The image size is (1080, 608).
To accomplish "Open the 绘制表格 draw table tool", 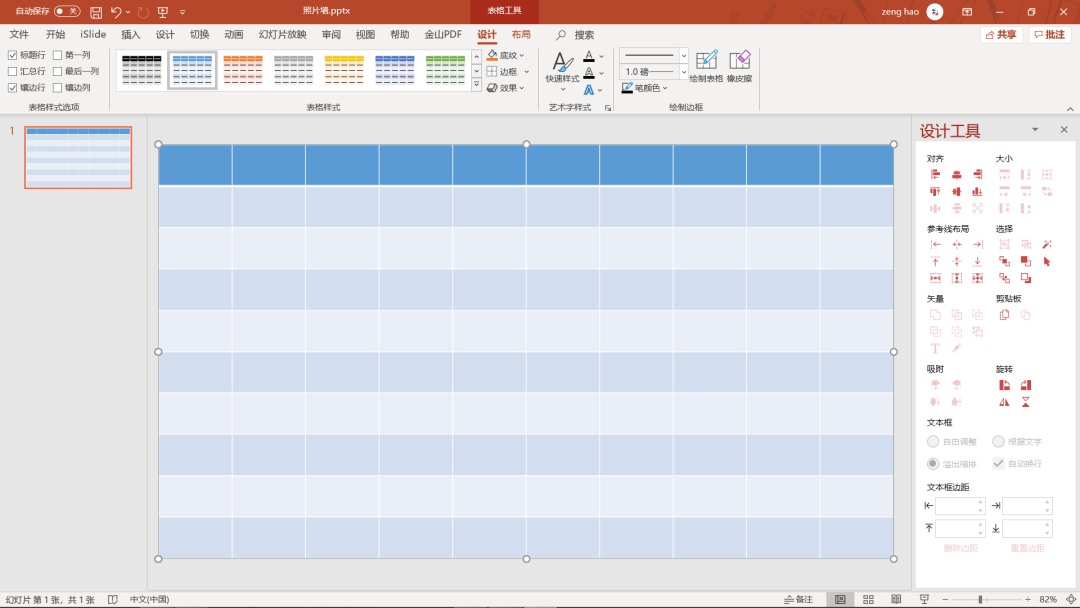I will coord(706,66).
